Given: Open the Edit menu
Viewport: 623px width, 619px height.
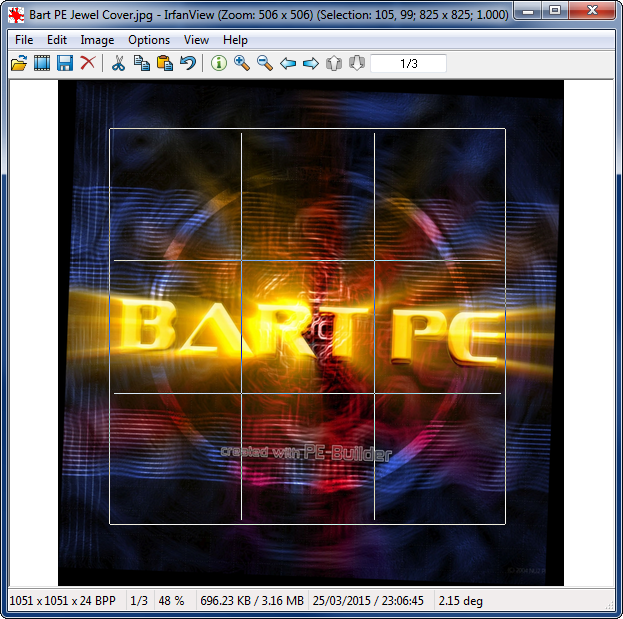Looking at the screenshot, I should tap(57, 40).
